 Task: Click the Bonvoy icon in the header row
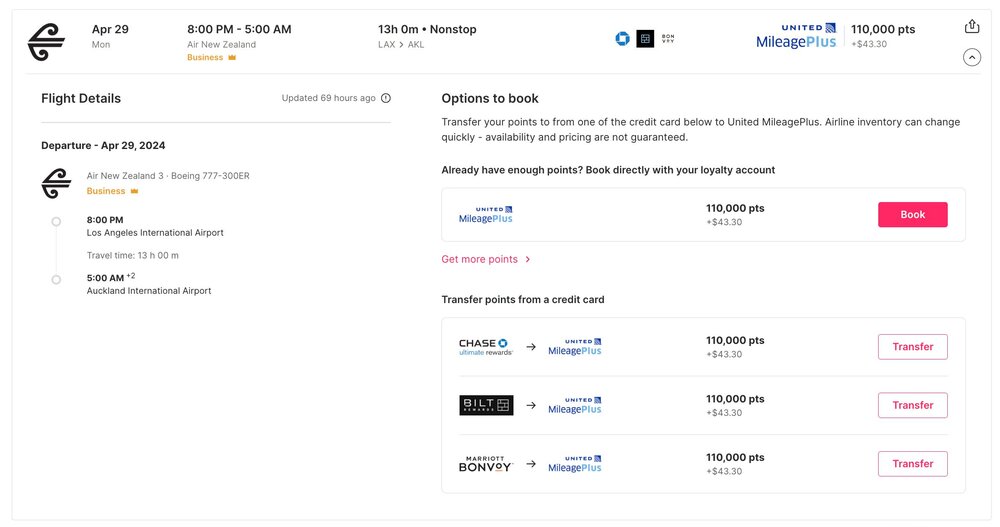668,39
